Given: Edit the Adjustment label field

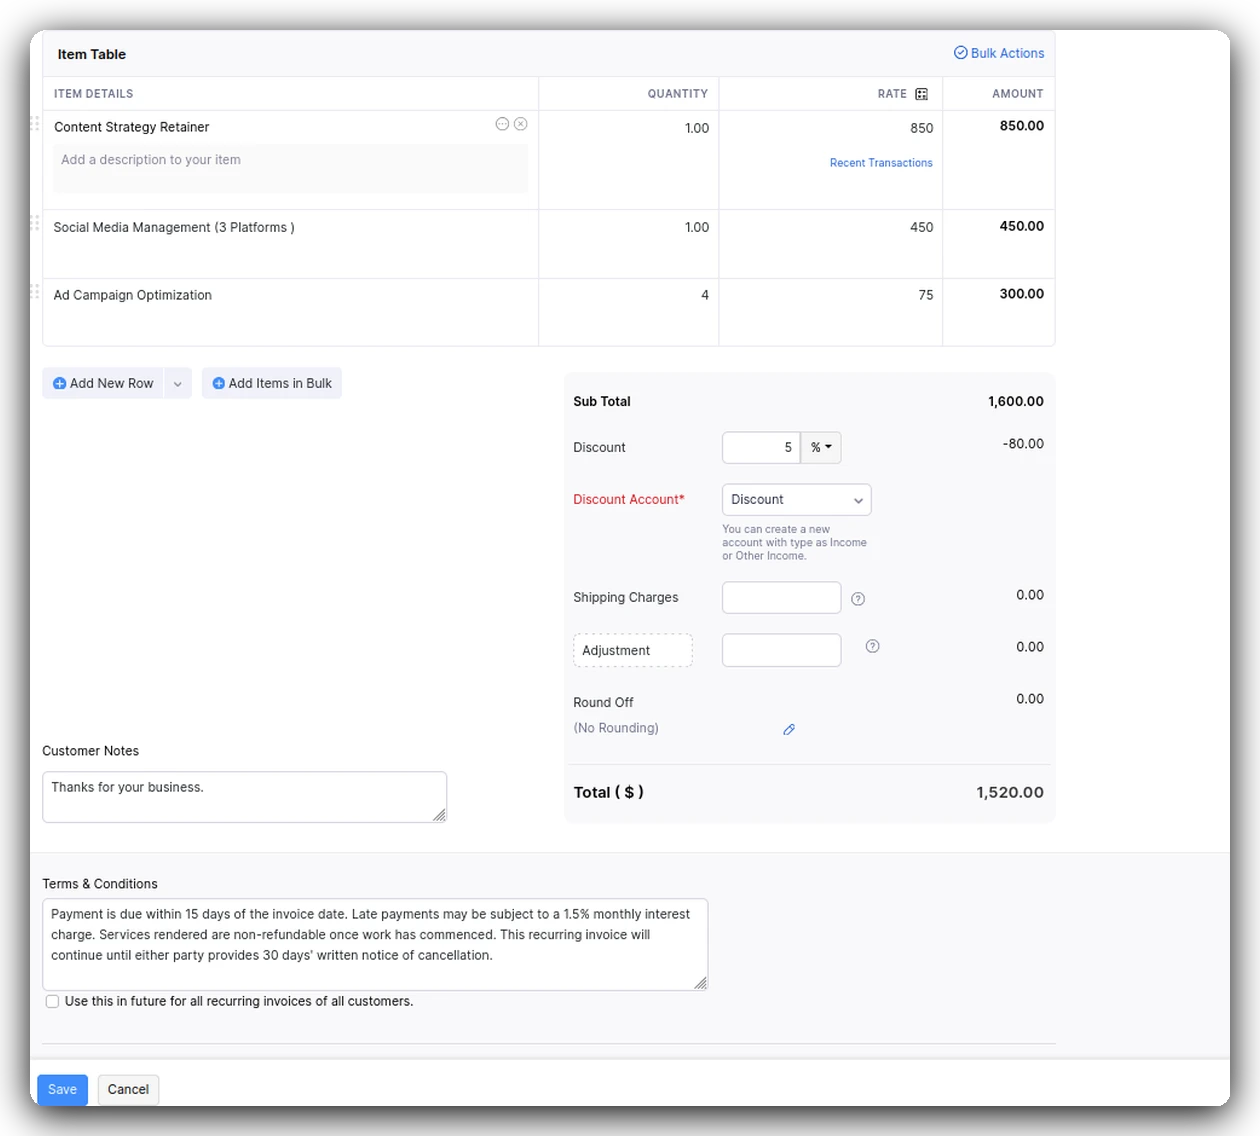Looking at the screenshot, I should (x=633, y=650).
